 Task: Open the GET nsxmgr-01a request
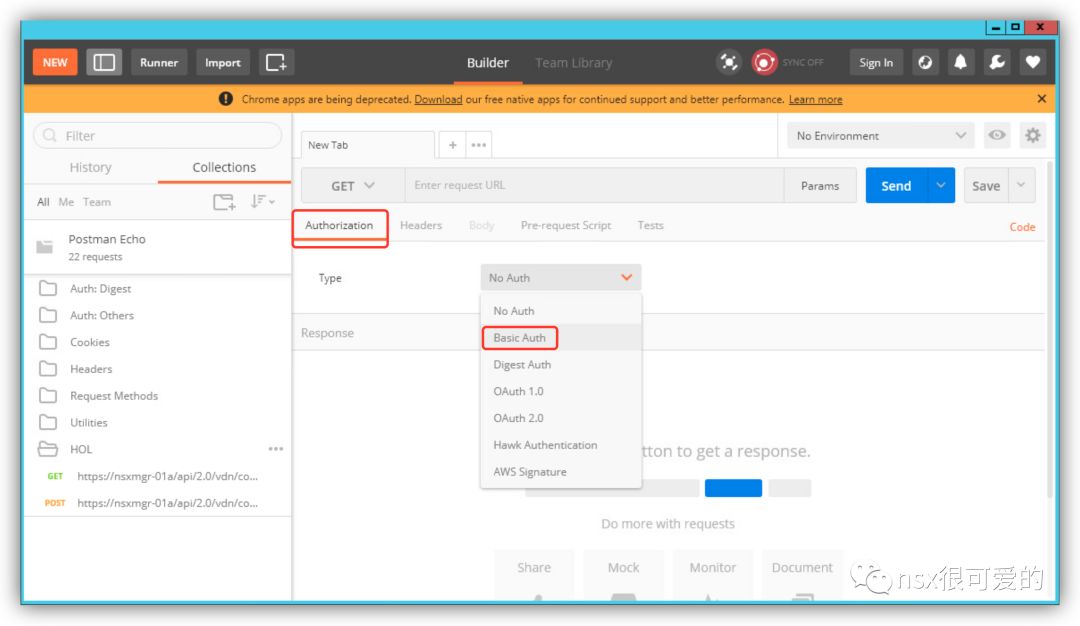pos(158,476)
